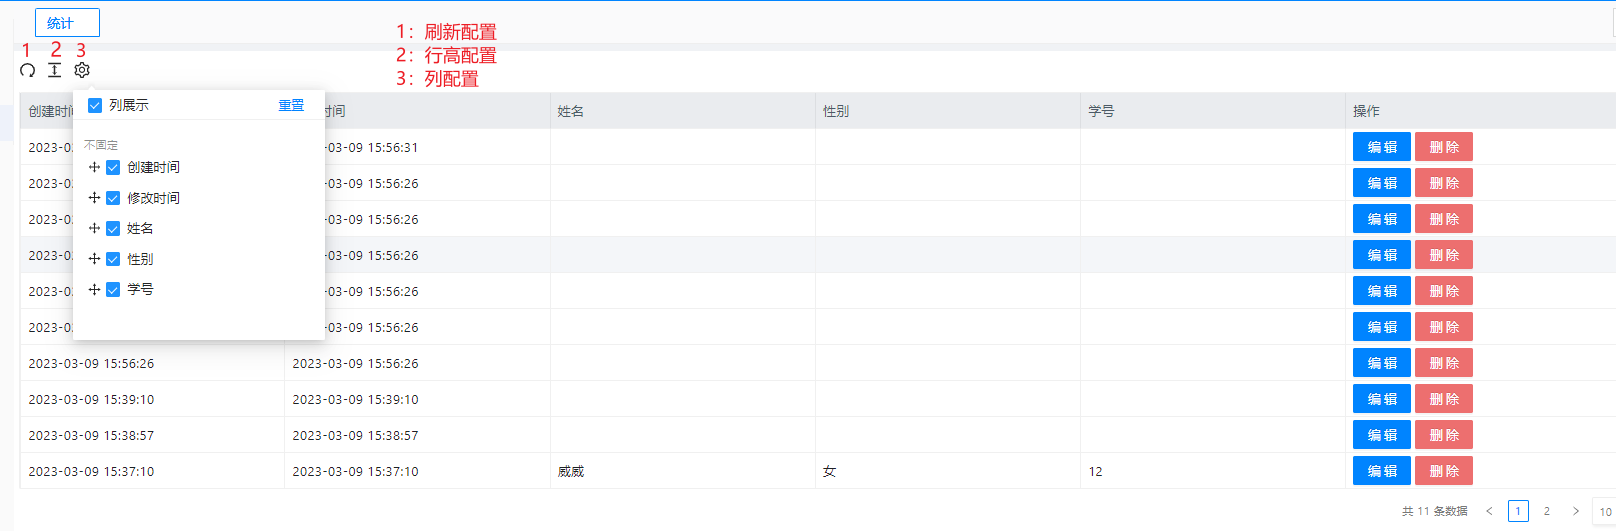Screen dimensions: 1616x531
Task: Click drag handle icon for 修改时间 column
Action: [x=94, y=198]
